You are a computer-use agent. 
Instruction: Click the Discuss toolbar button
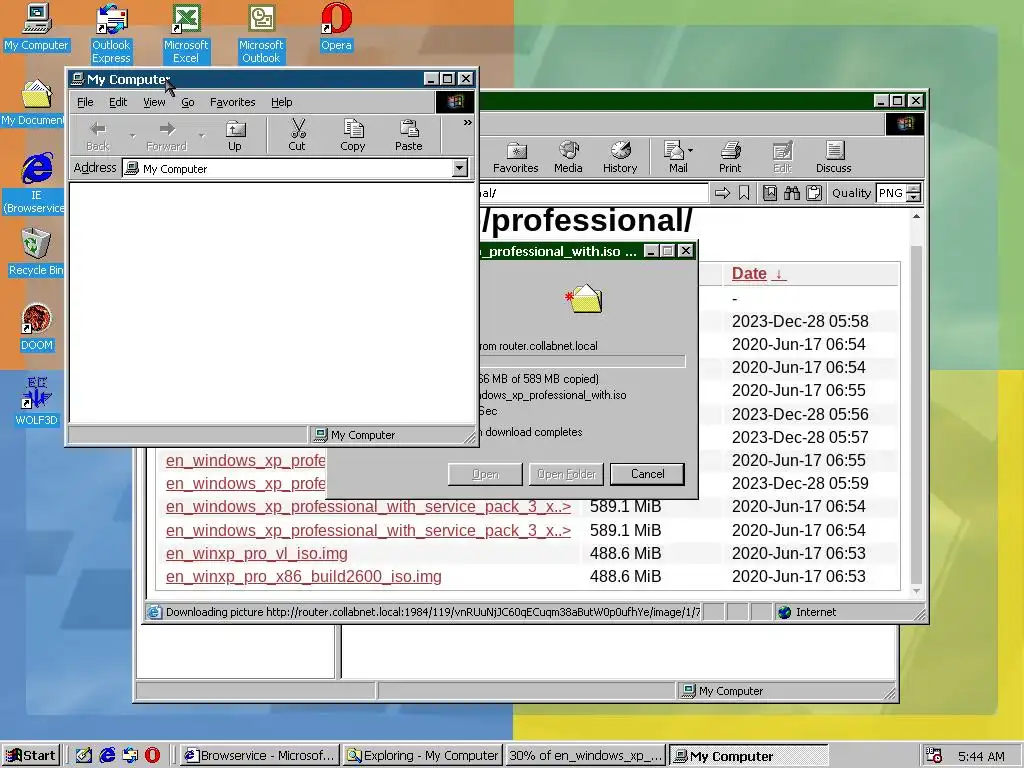tap(834, 157)
